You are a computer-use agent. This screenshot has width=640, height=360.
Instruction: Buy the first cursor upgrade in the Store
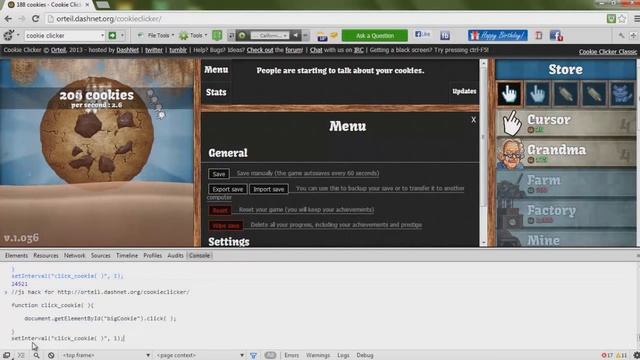point(509,94)
